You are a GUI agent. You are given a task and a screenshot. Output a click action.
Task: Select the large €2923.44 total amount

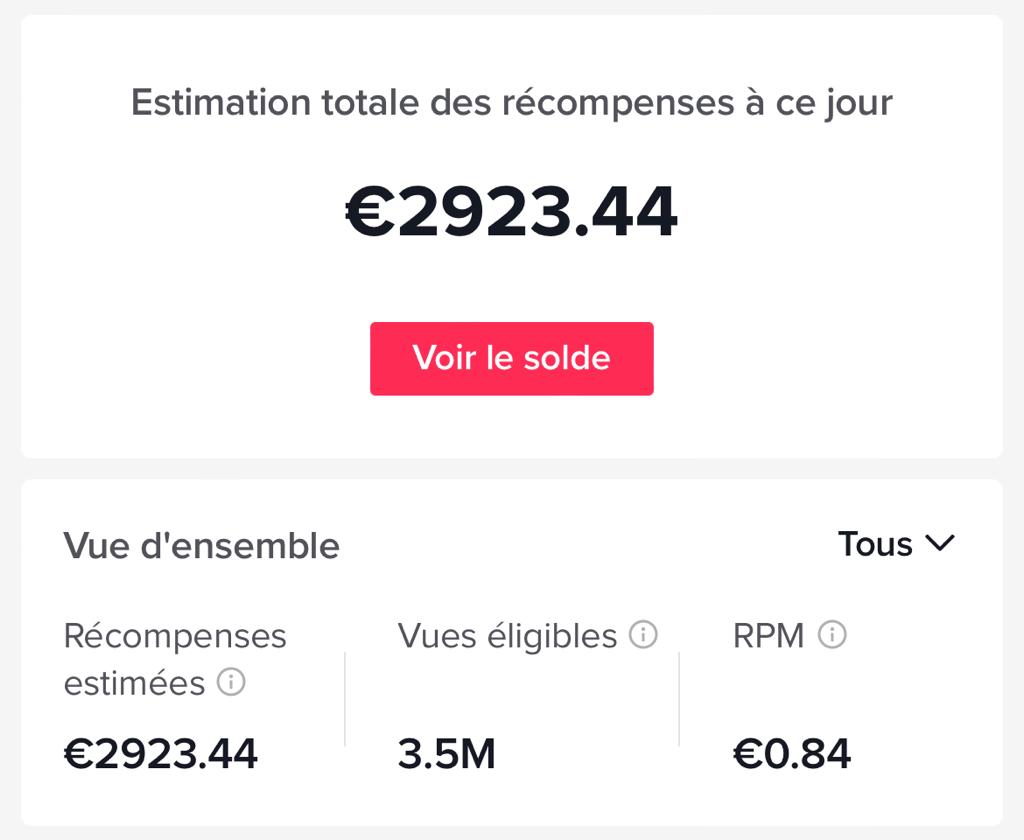pos(511,212)
